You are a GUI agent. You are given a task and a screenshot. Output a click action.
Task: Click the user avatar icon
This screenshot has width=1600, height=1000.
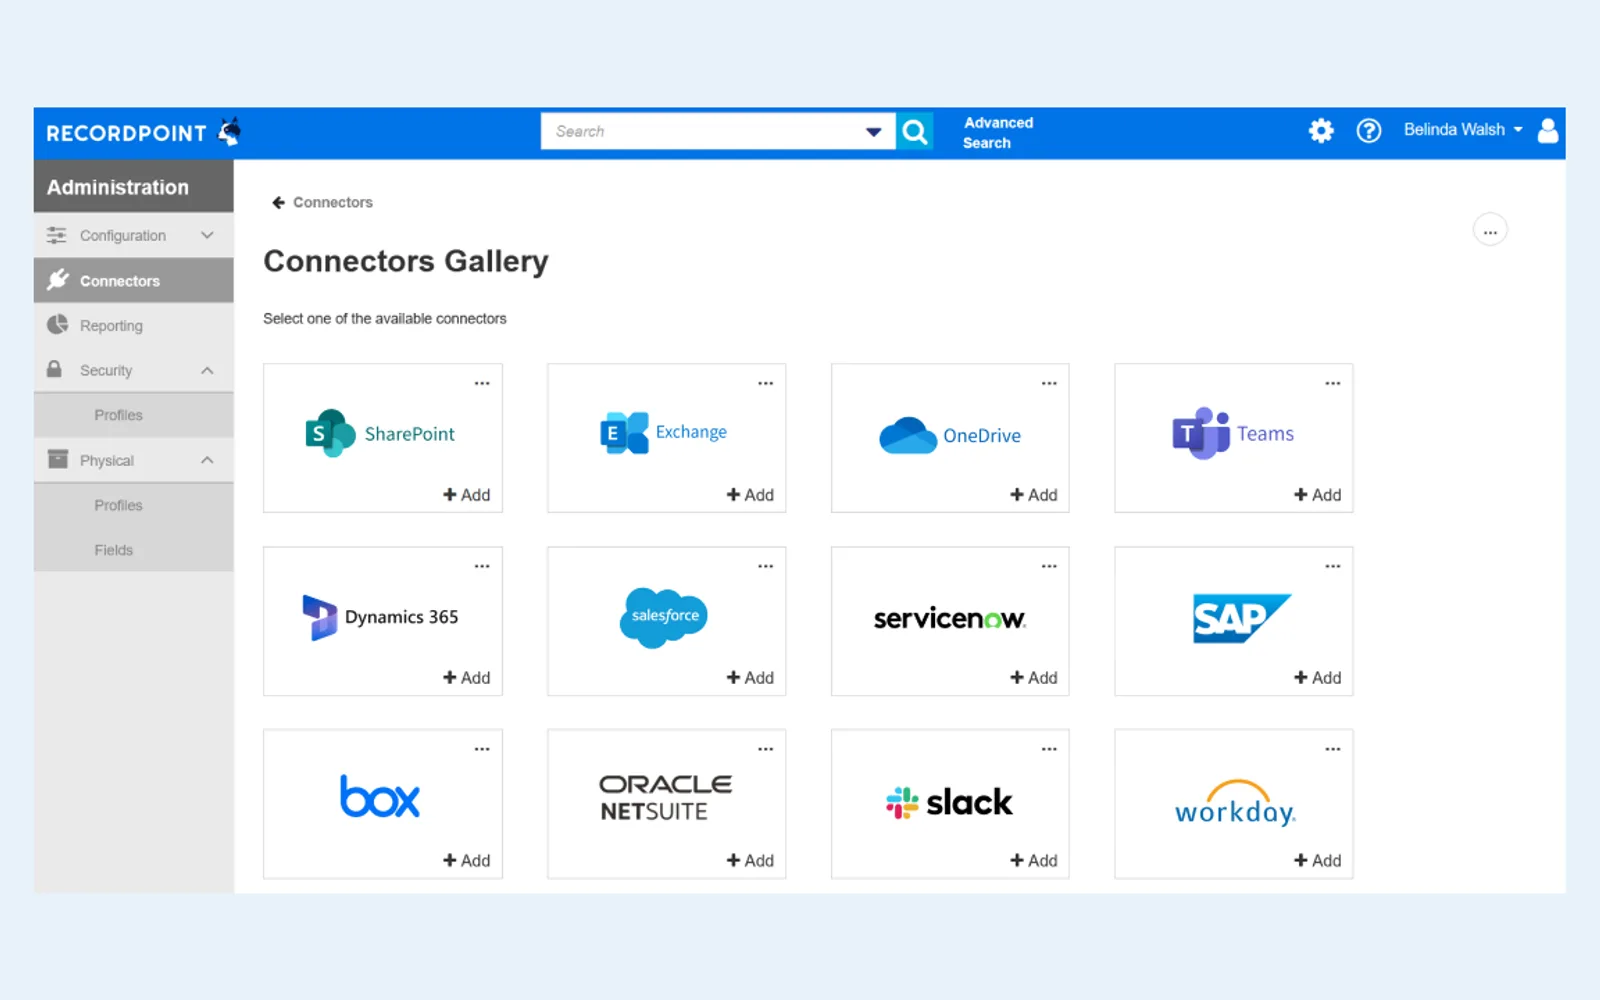click(1547, 130)
